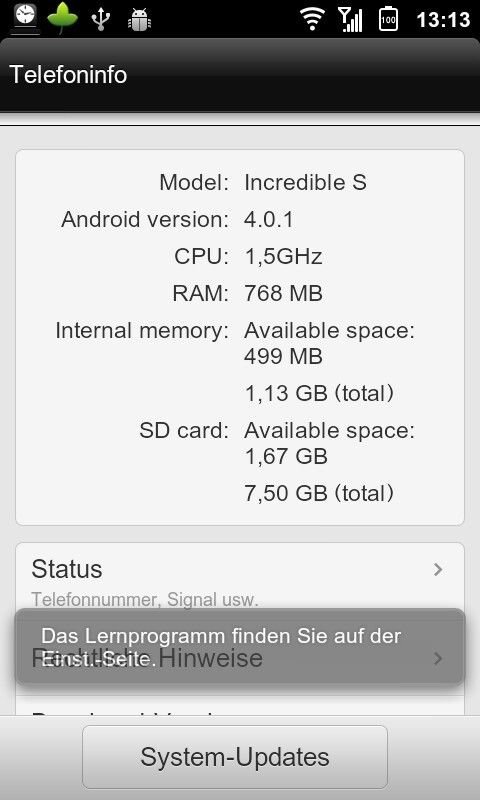Tap the Wi-Fi signal icon

[313, 19]
